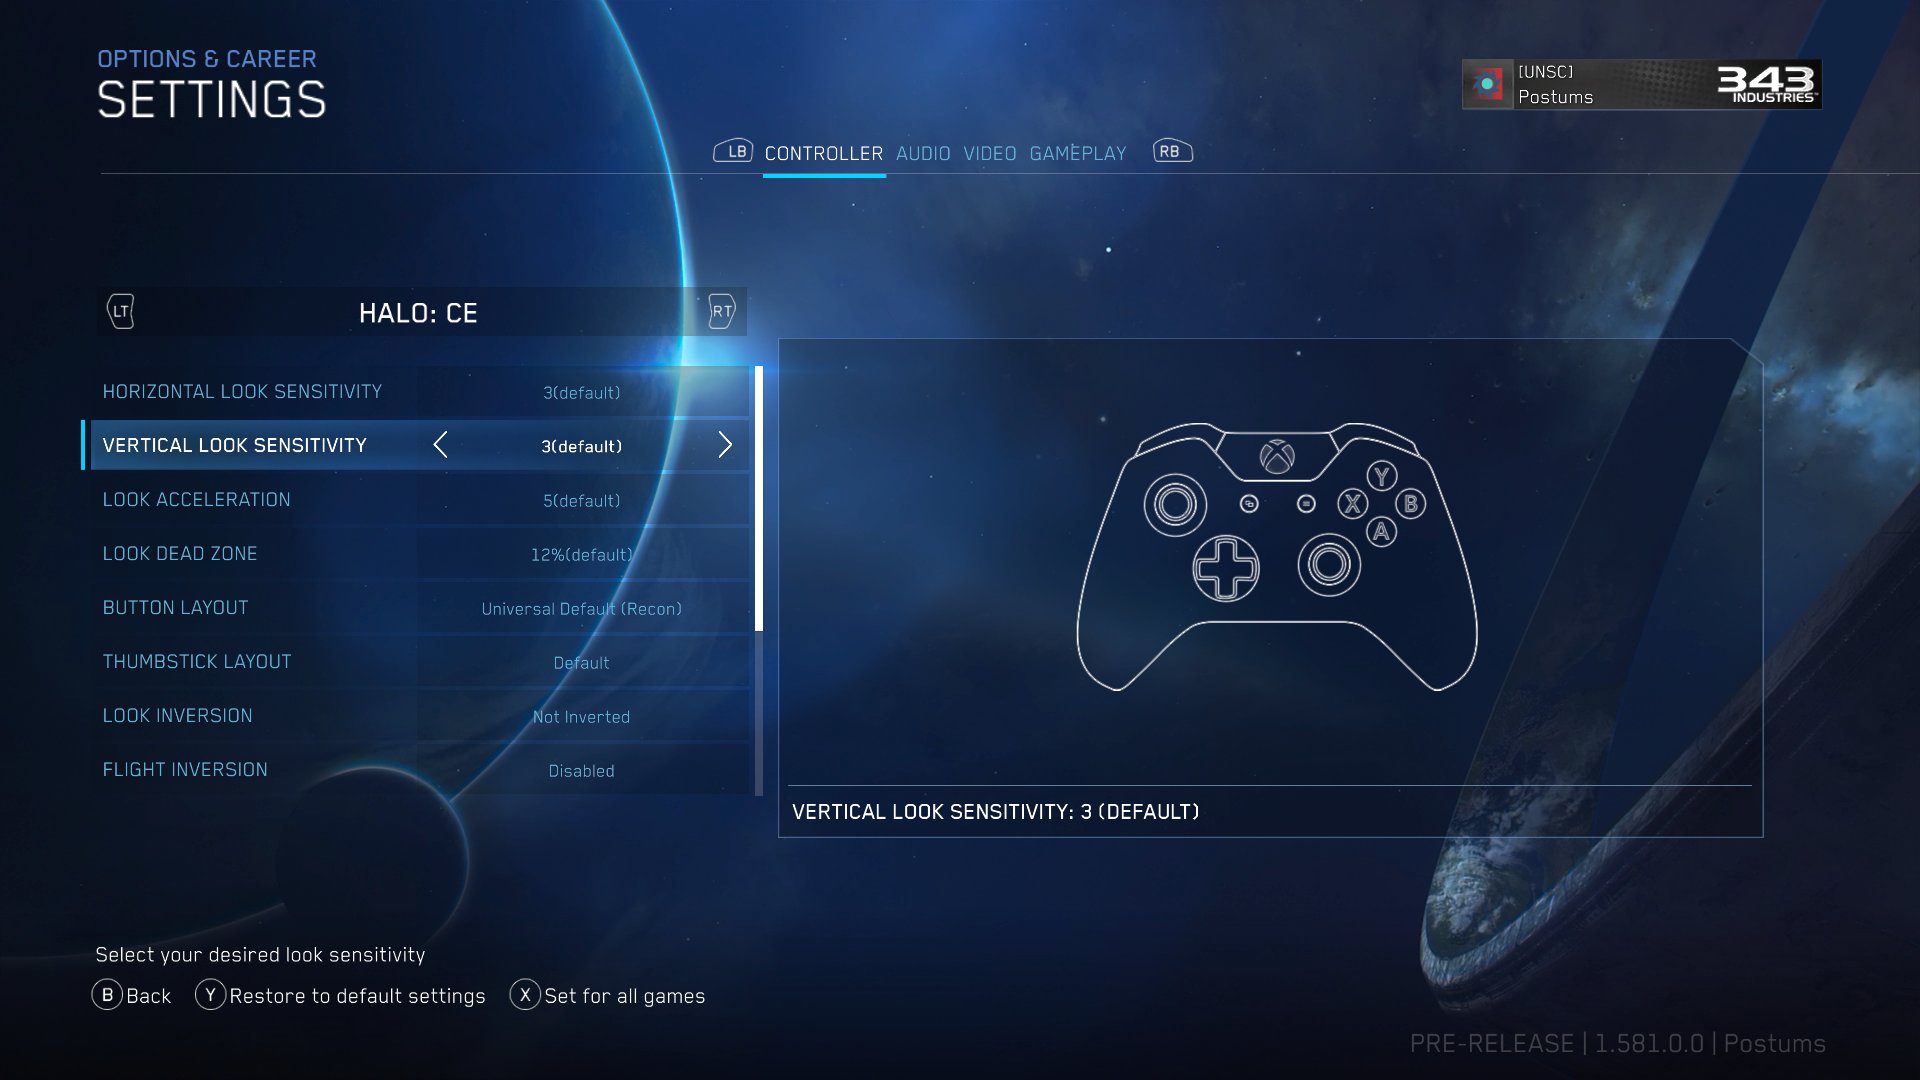Click the RT game switcher icon
The height and width of the screenshot is (1080, 1920).
coord(721,311)
